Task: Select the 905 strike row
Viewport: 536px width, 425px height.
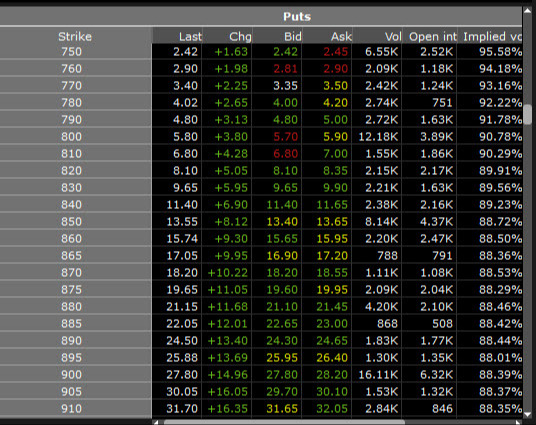Action: (x=261, y=391)
